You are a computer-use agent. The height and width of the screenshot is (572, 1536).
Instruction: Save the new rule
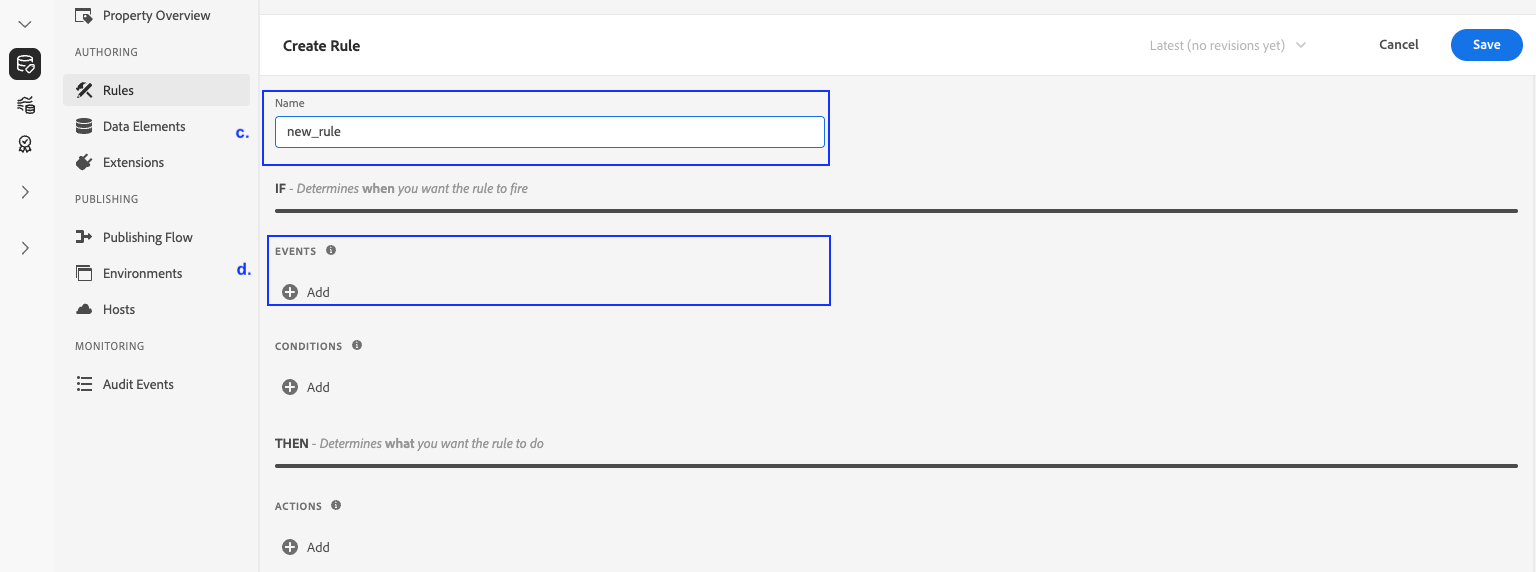coord(1486,45)
